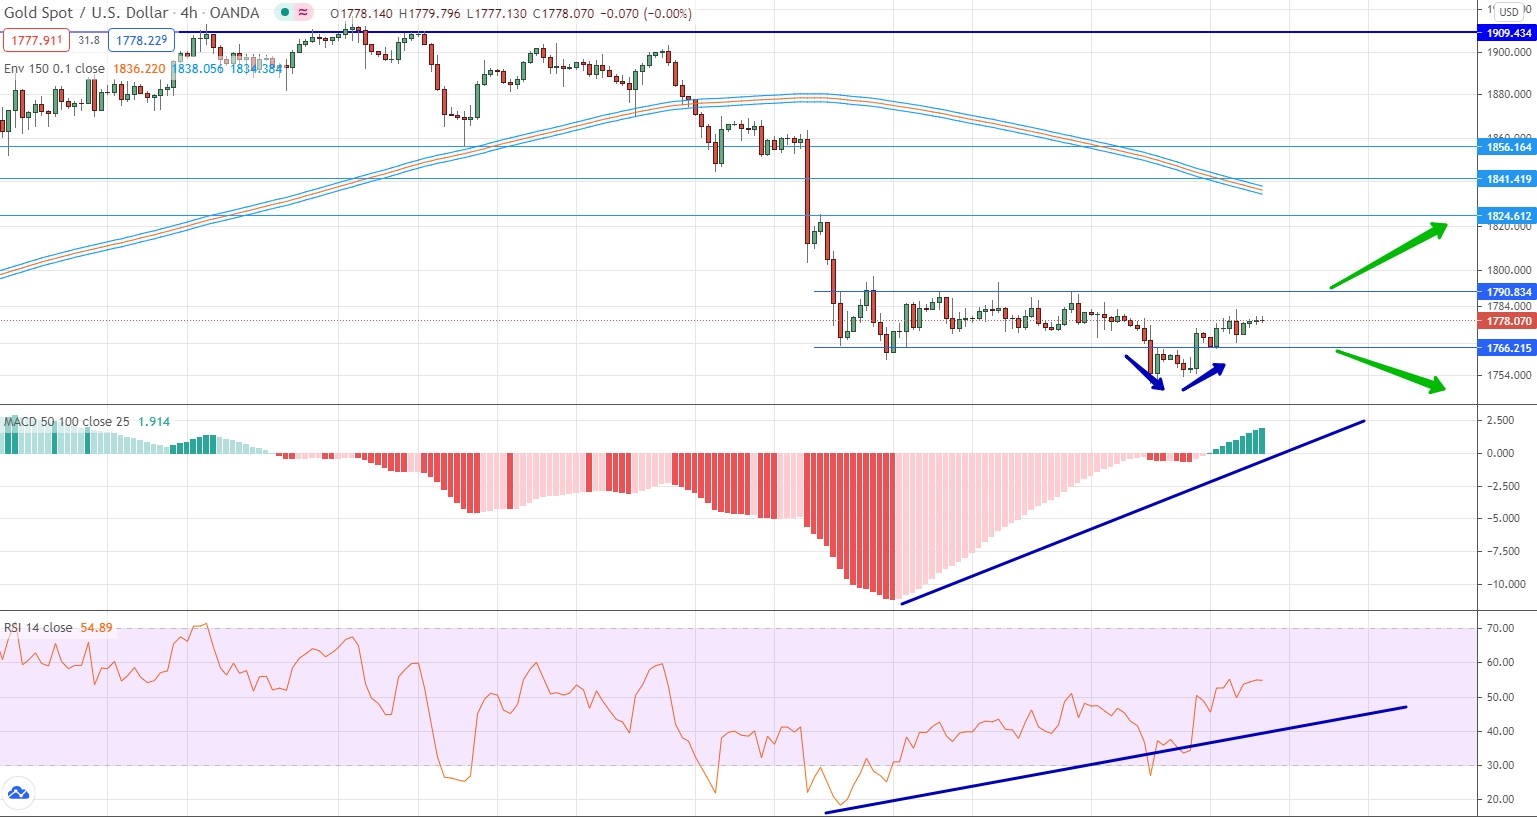
Task: Select the MACD 50 100 close 25 legend
Action: (67, 422)
